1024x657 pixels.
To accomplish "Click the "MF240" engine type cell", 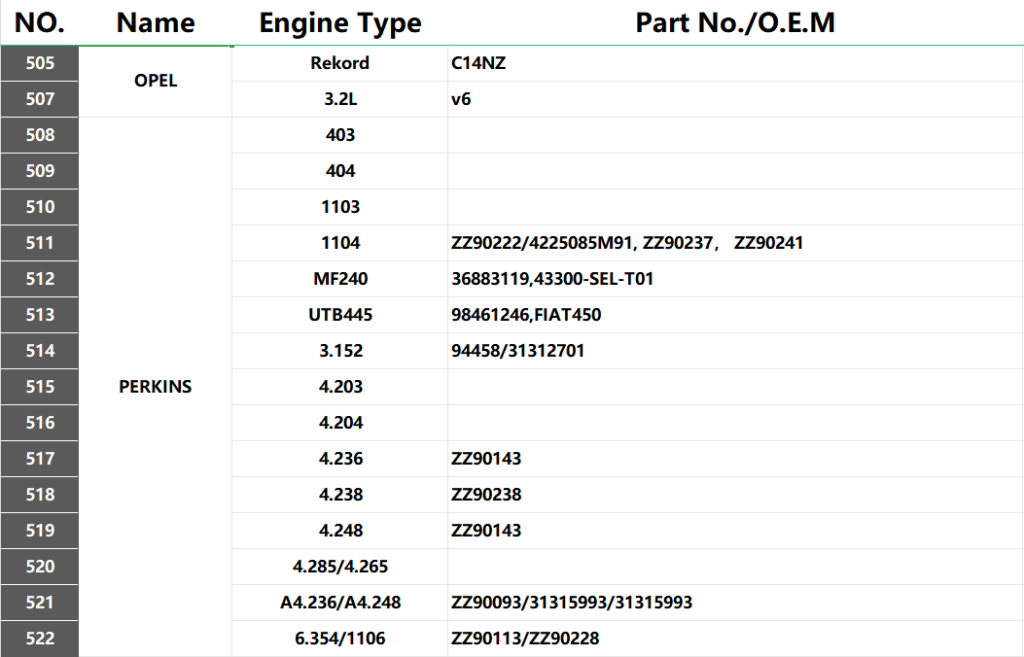I will (340, 279).
